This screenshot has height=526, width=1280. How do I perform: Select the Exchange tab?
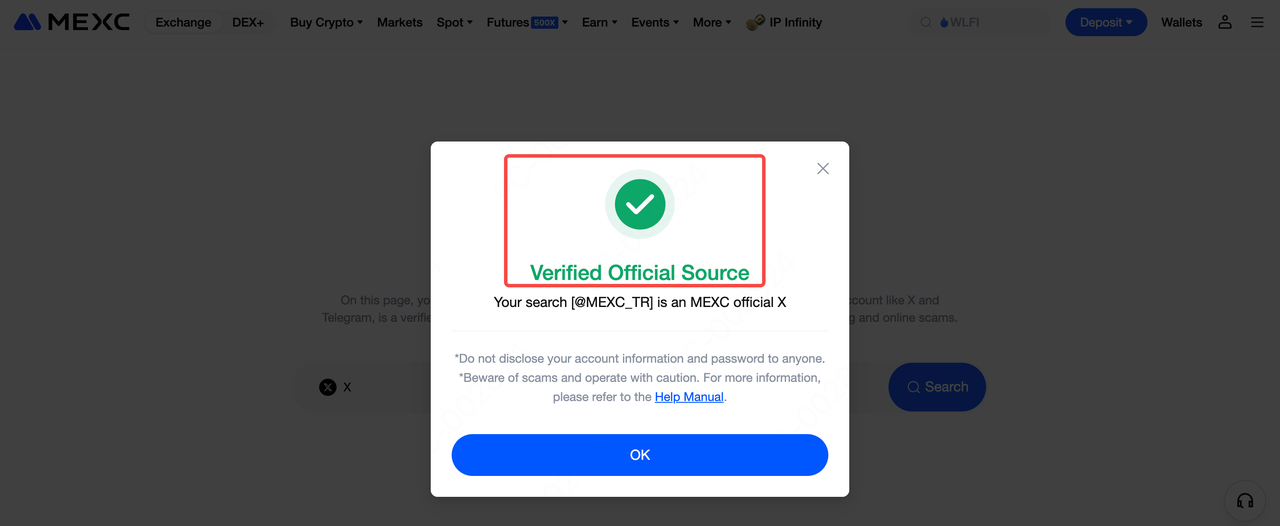(183, 22)
